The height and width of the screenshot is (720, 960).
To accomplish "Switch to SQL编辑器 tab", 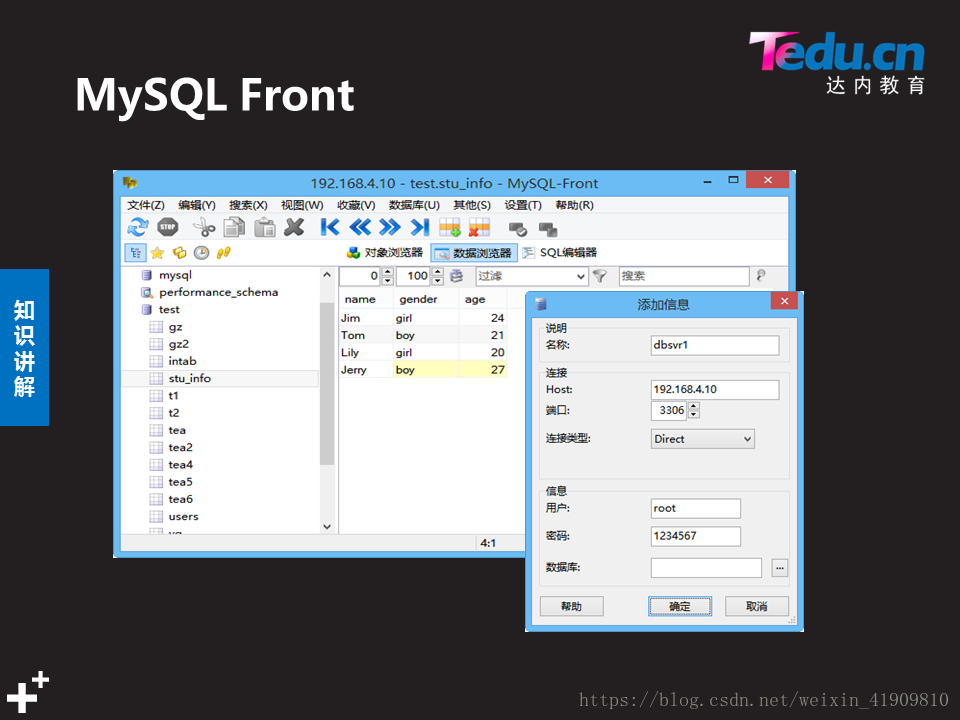I will 560,252.
